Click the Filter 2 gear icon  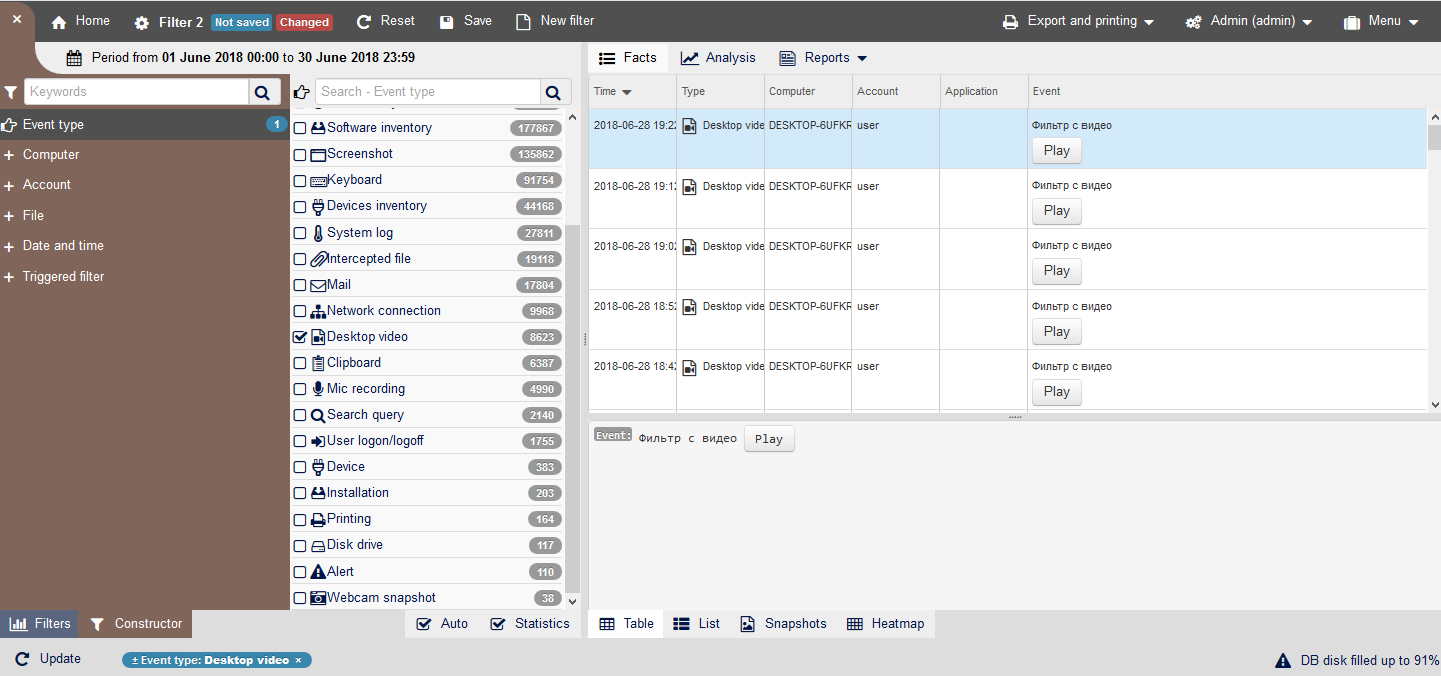pos(142,23)
